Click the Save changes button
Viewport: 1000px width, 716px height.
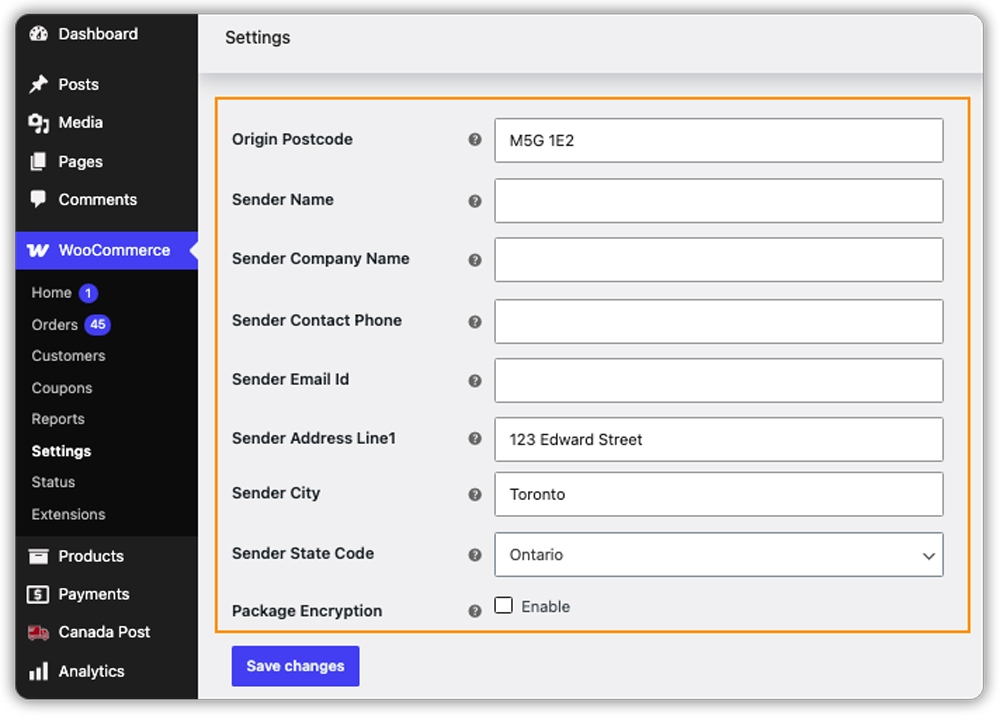pos(295,666)
